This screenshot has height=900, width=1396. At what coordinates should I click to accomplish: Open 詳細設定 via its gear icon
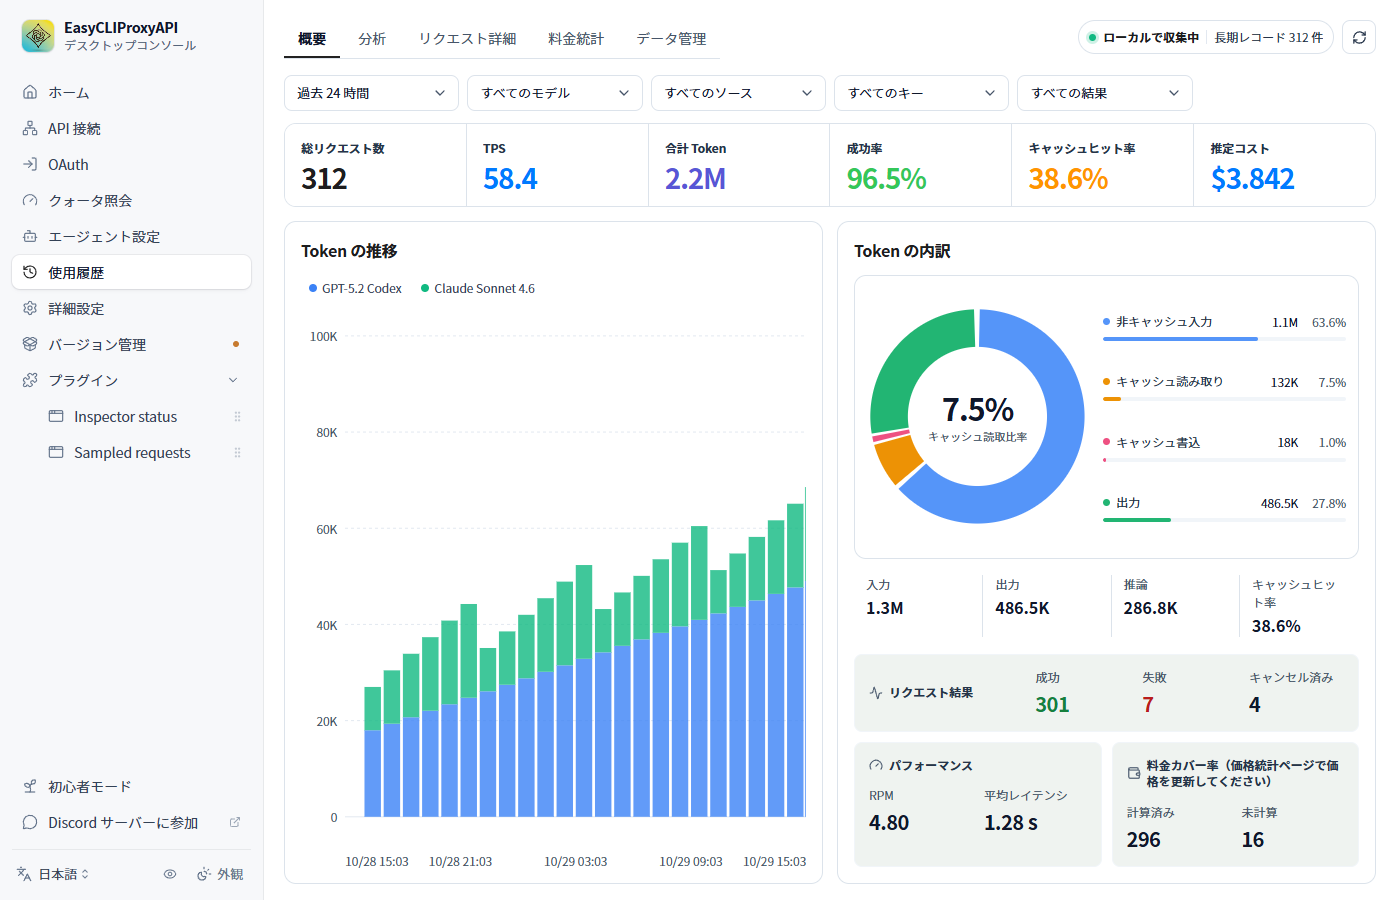[x=30, y=308]
